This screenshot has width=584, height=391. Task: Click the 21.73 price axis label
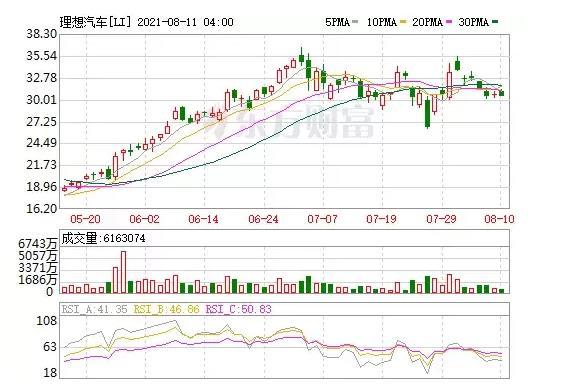[42, 165]
